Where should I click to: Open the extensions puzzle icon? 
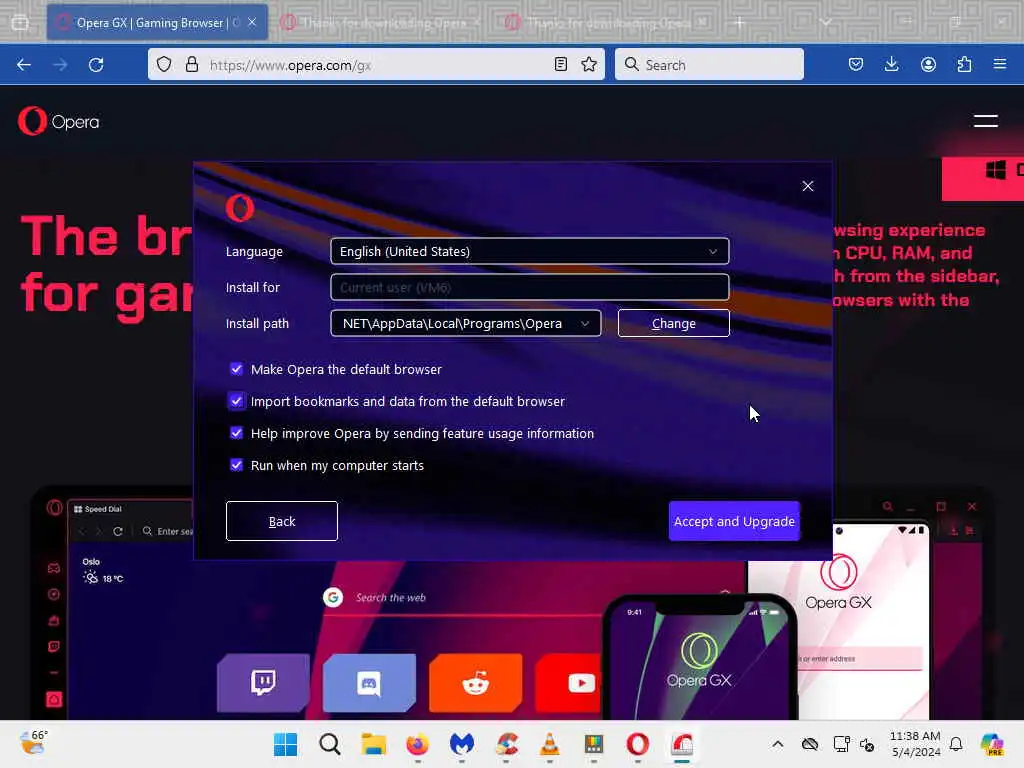tap(964, 64)
